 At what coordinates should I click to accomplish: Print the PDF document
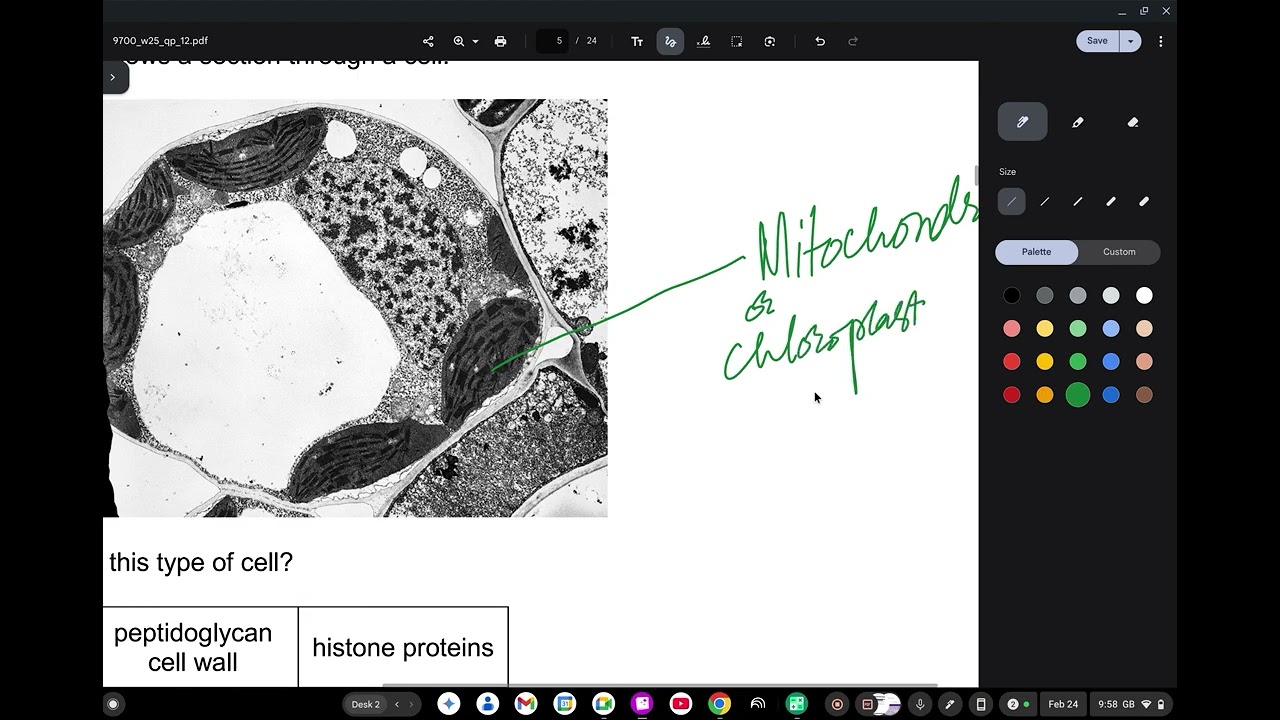[500, 41]
